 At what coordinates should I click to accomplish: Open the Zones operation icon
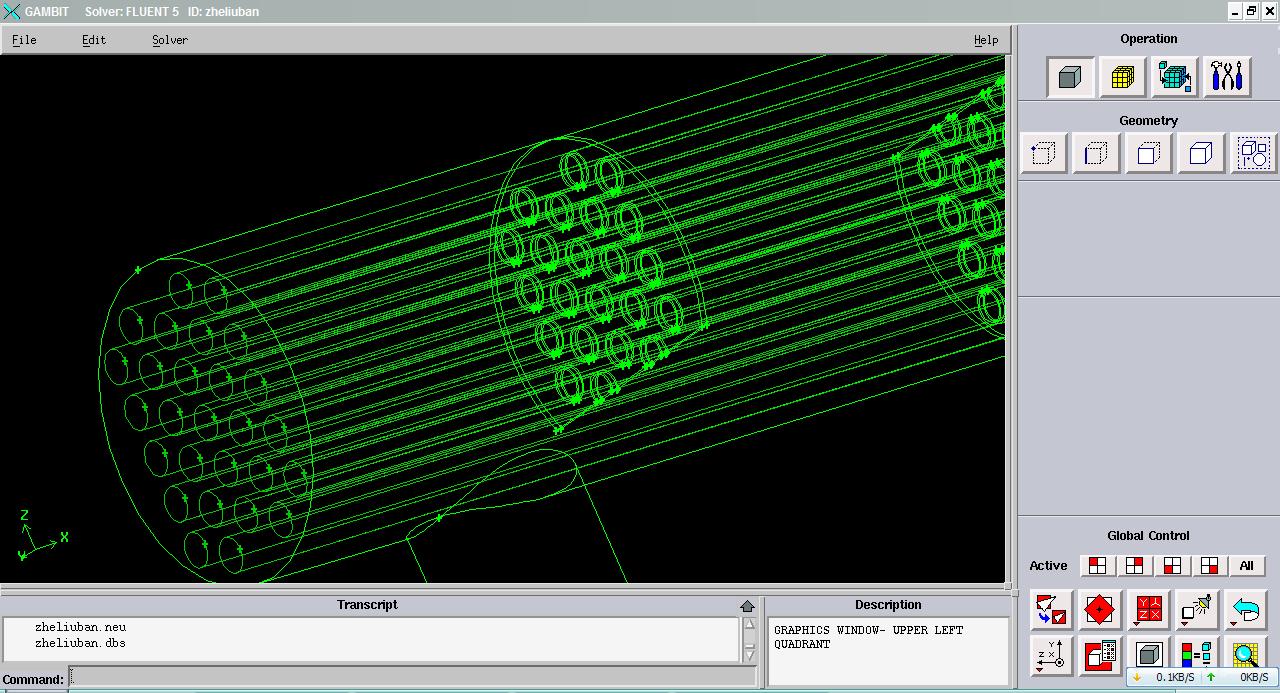point(1174,77)
